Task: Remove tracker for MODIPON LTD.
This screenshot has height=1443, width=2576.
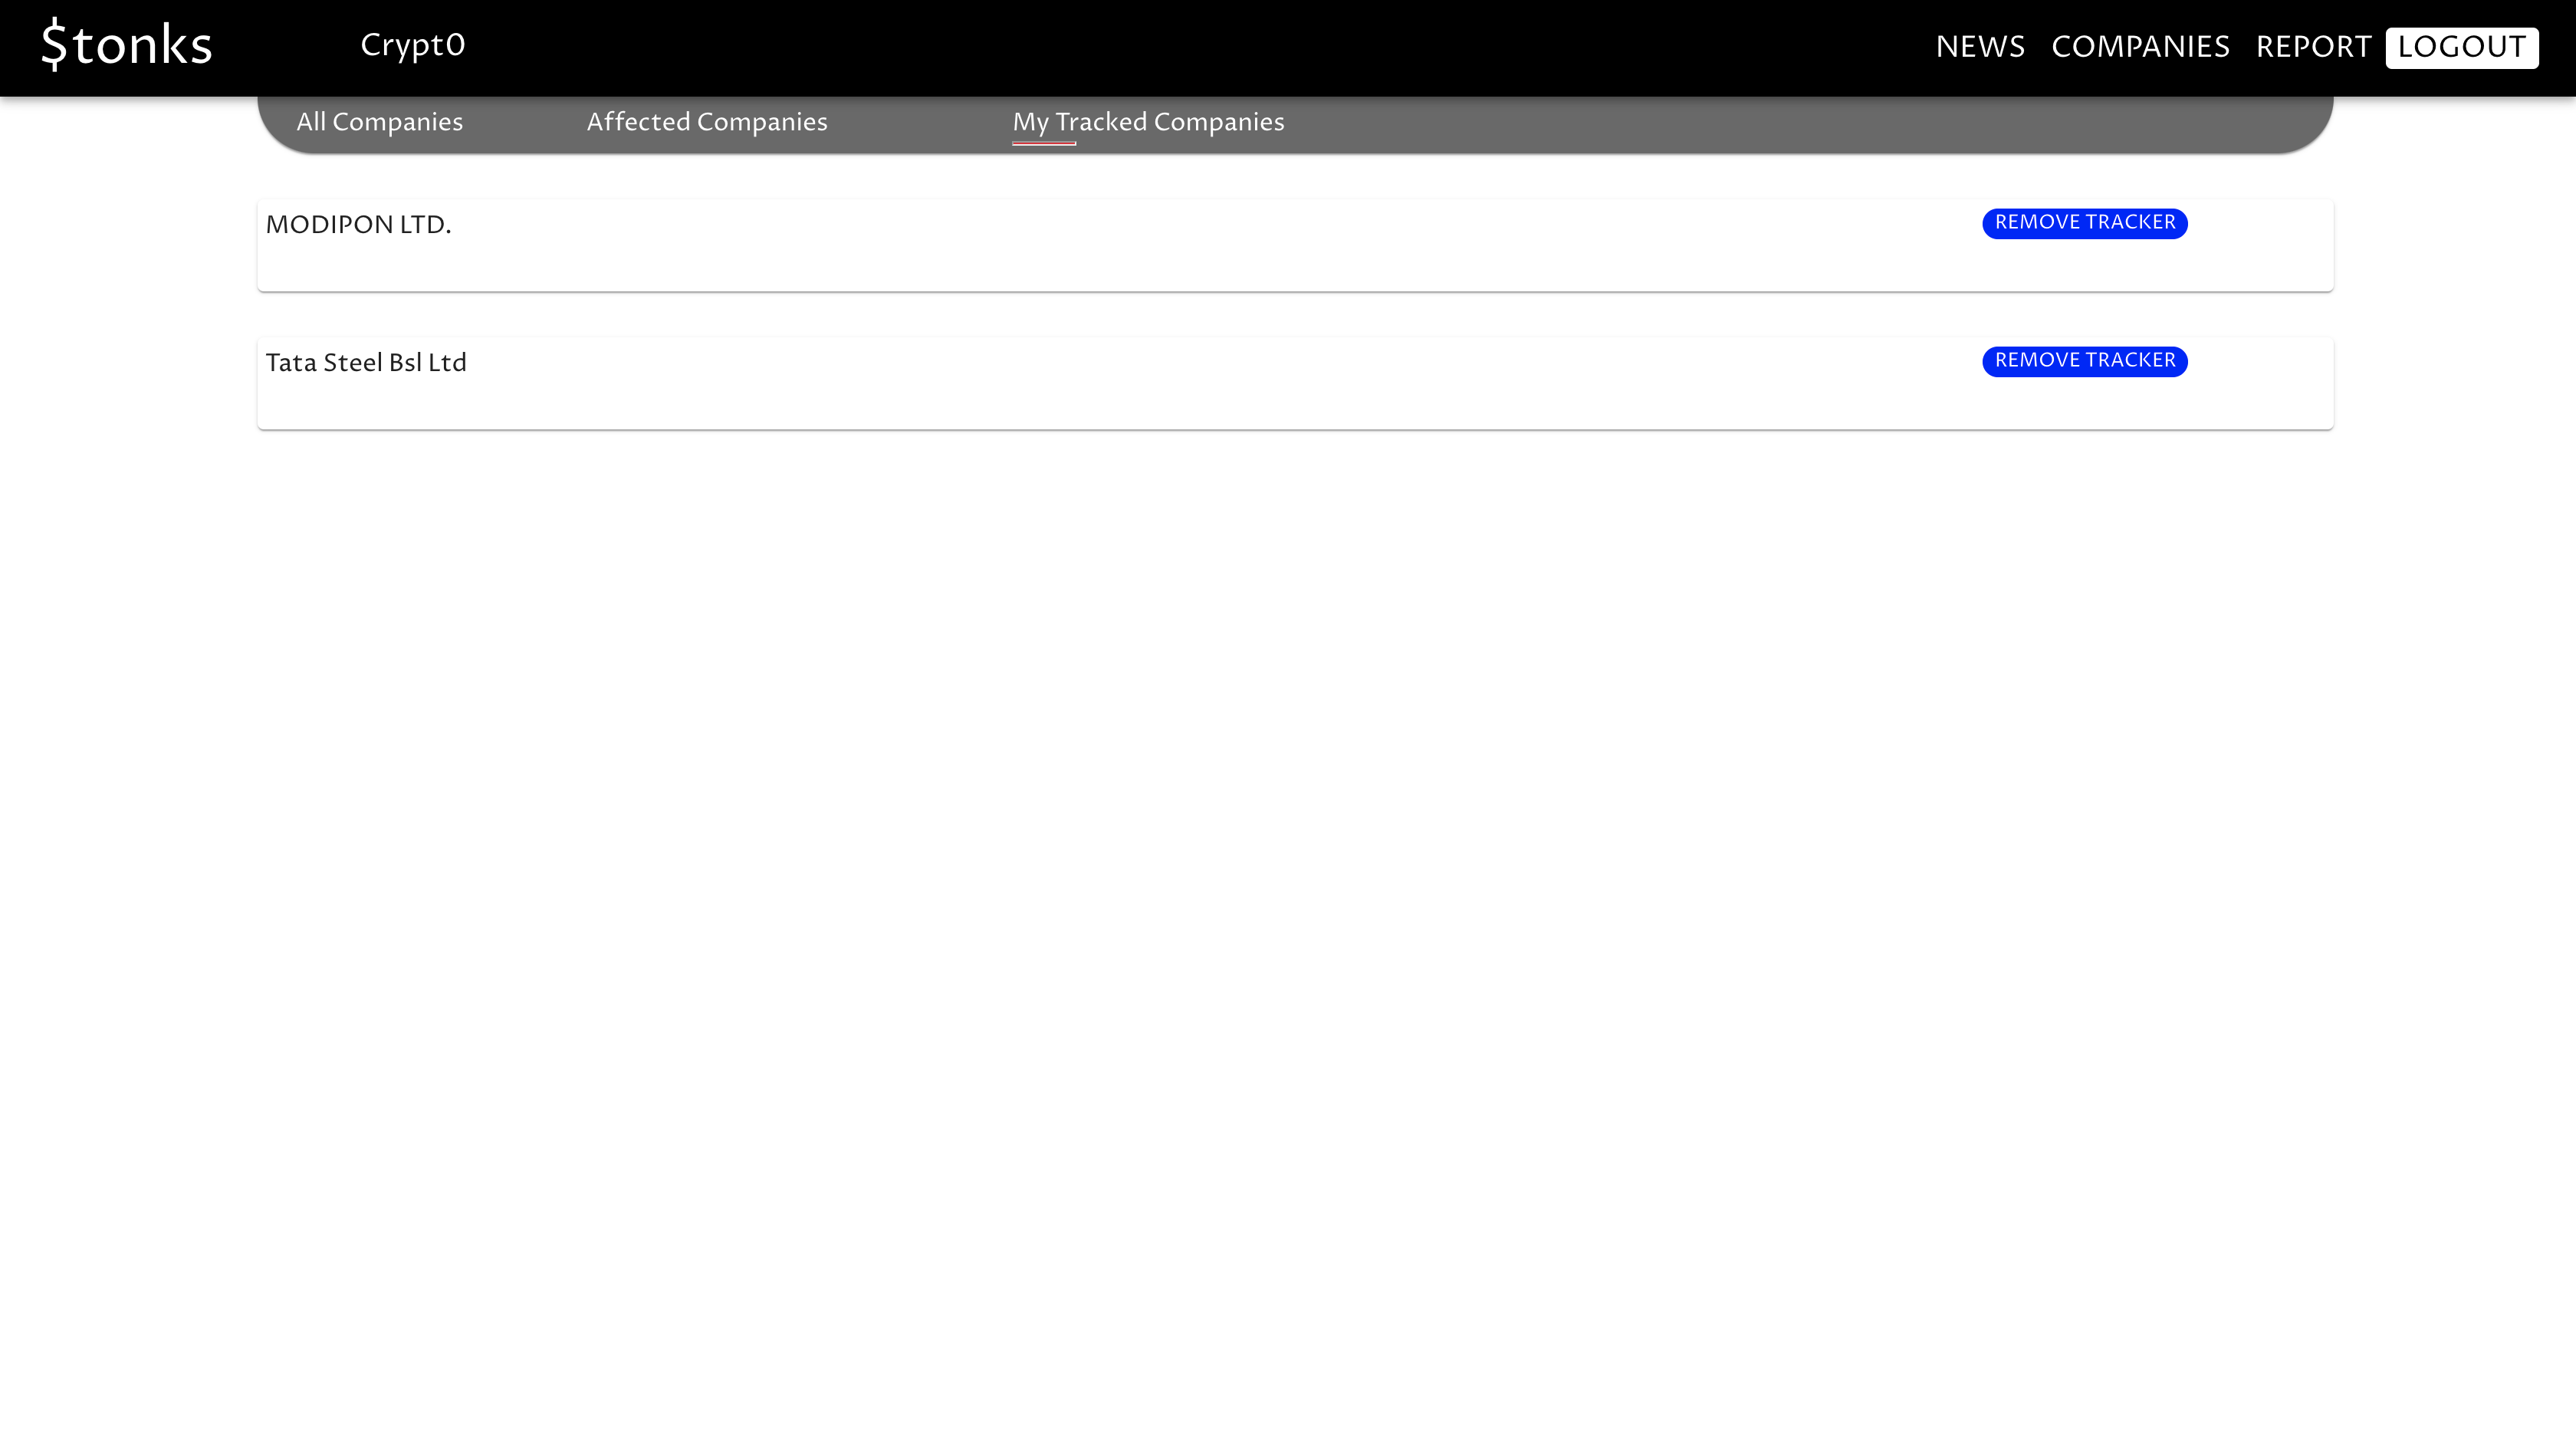Action: tap(2084, 223)
